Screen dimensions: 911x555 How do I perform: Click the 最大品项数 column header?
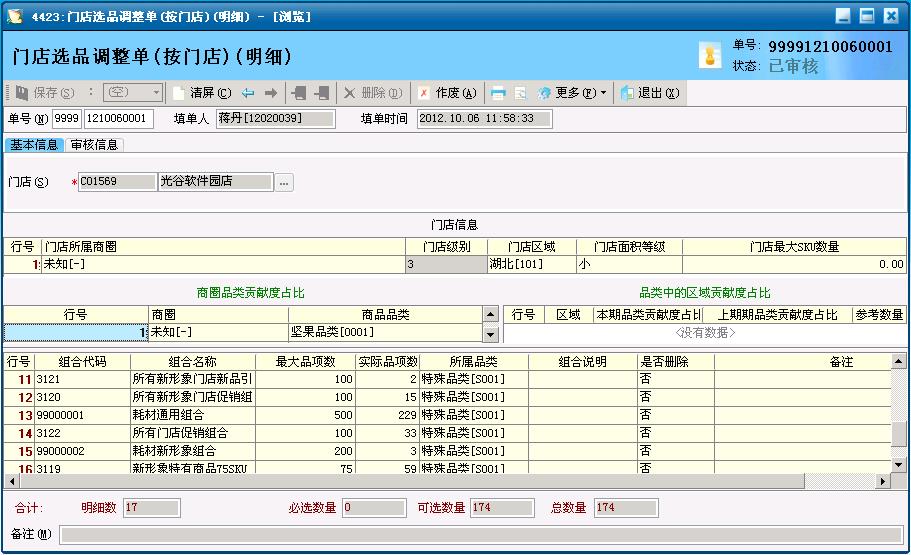point(304,362)
